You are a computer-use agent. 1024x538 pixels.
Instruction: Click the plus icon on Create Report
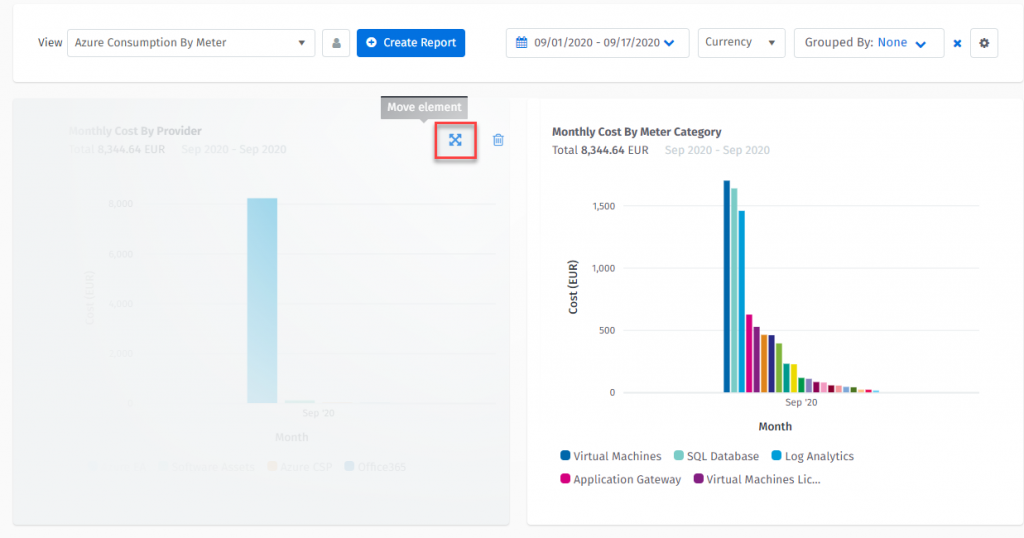pos(372,43)
